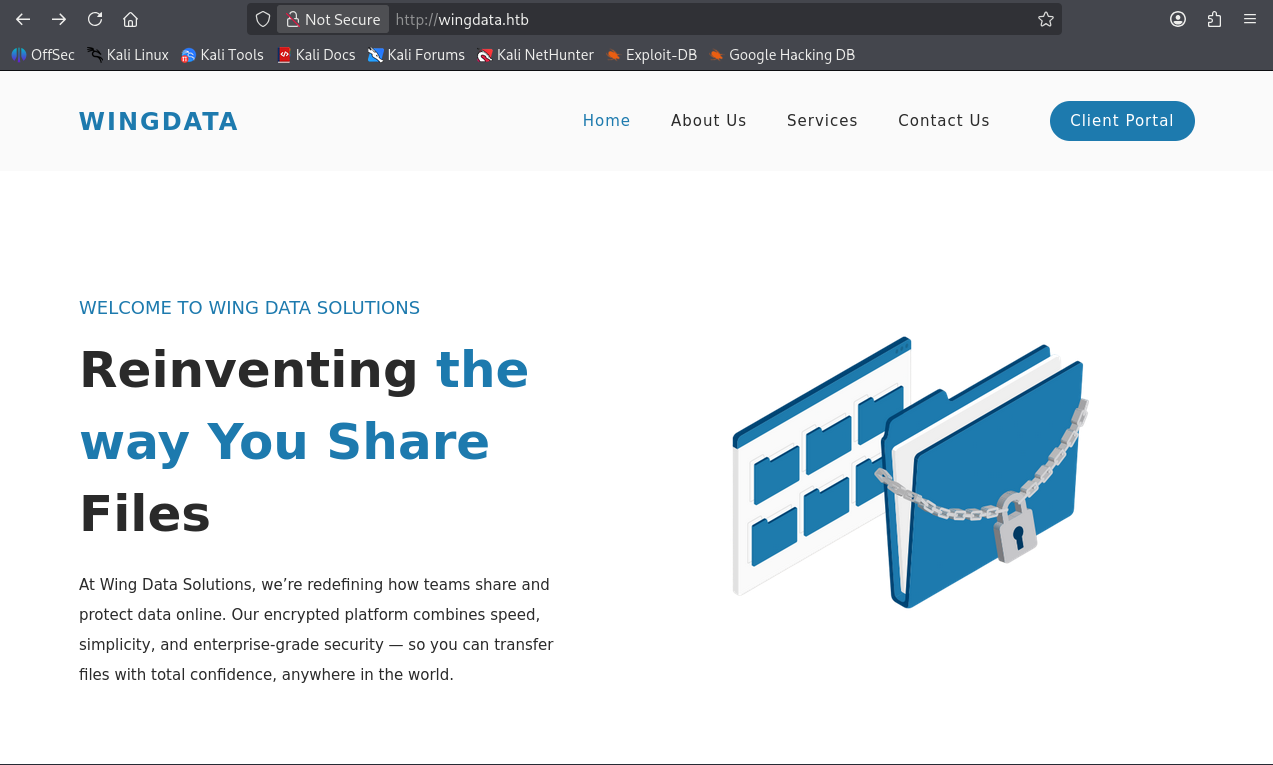Open the Exploit-DB bookmark

pyautogui.click(x=651, y=55)
